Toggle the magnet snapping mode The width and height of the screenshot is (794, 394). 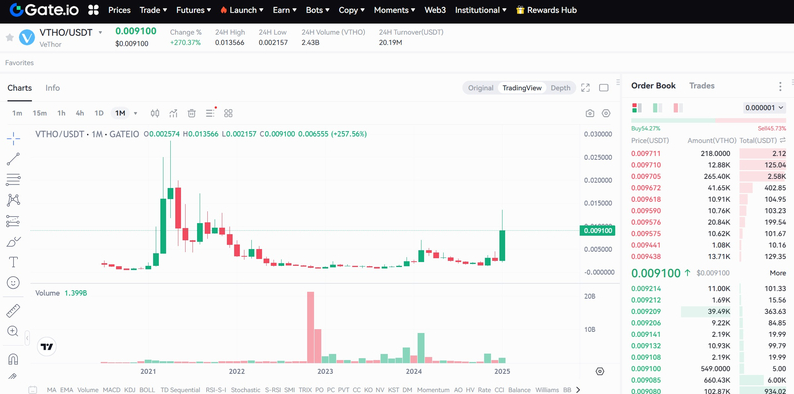(13, 359)
